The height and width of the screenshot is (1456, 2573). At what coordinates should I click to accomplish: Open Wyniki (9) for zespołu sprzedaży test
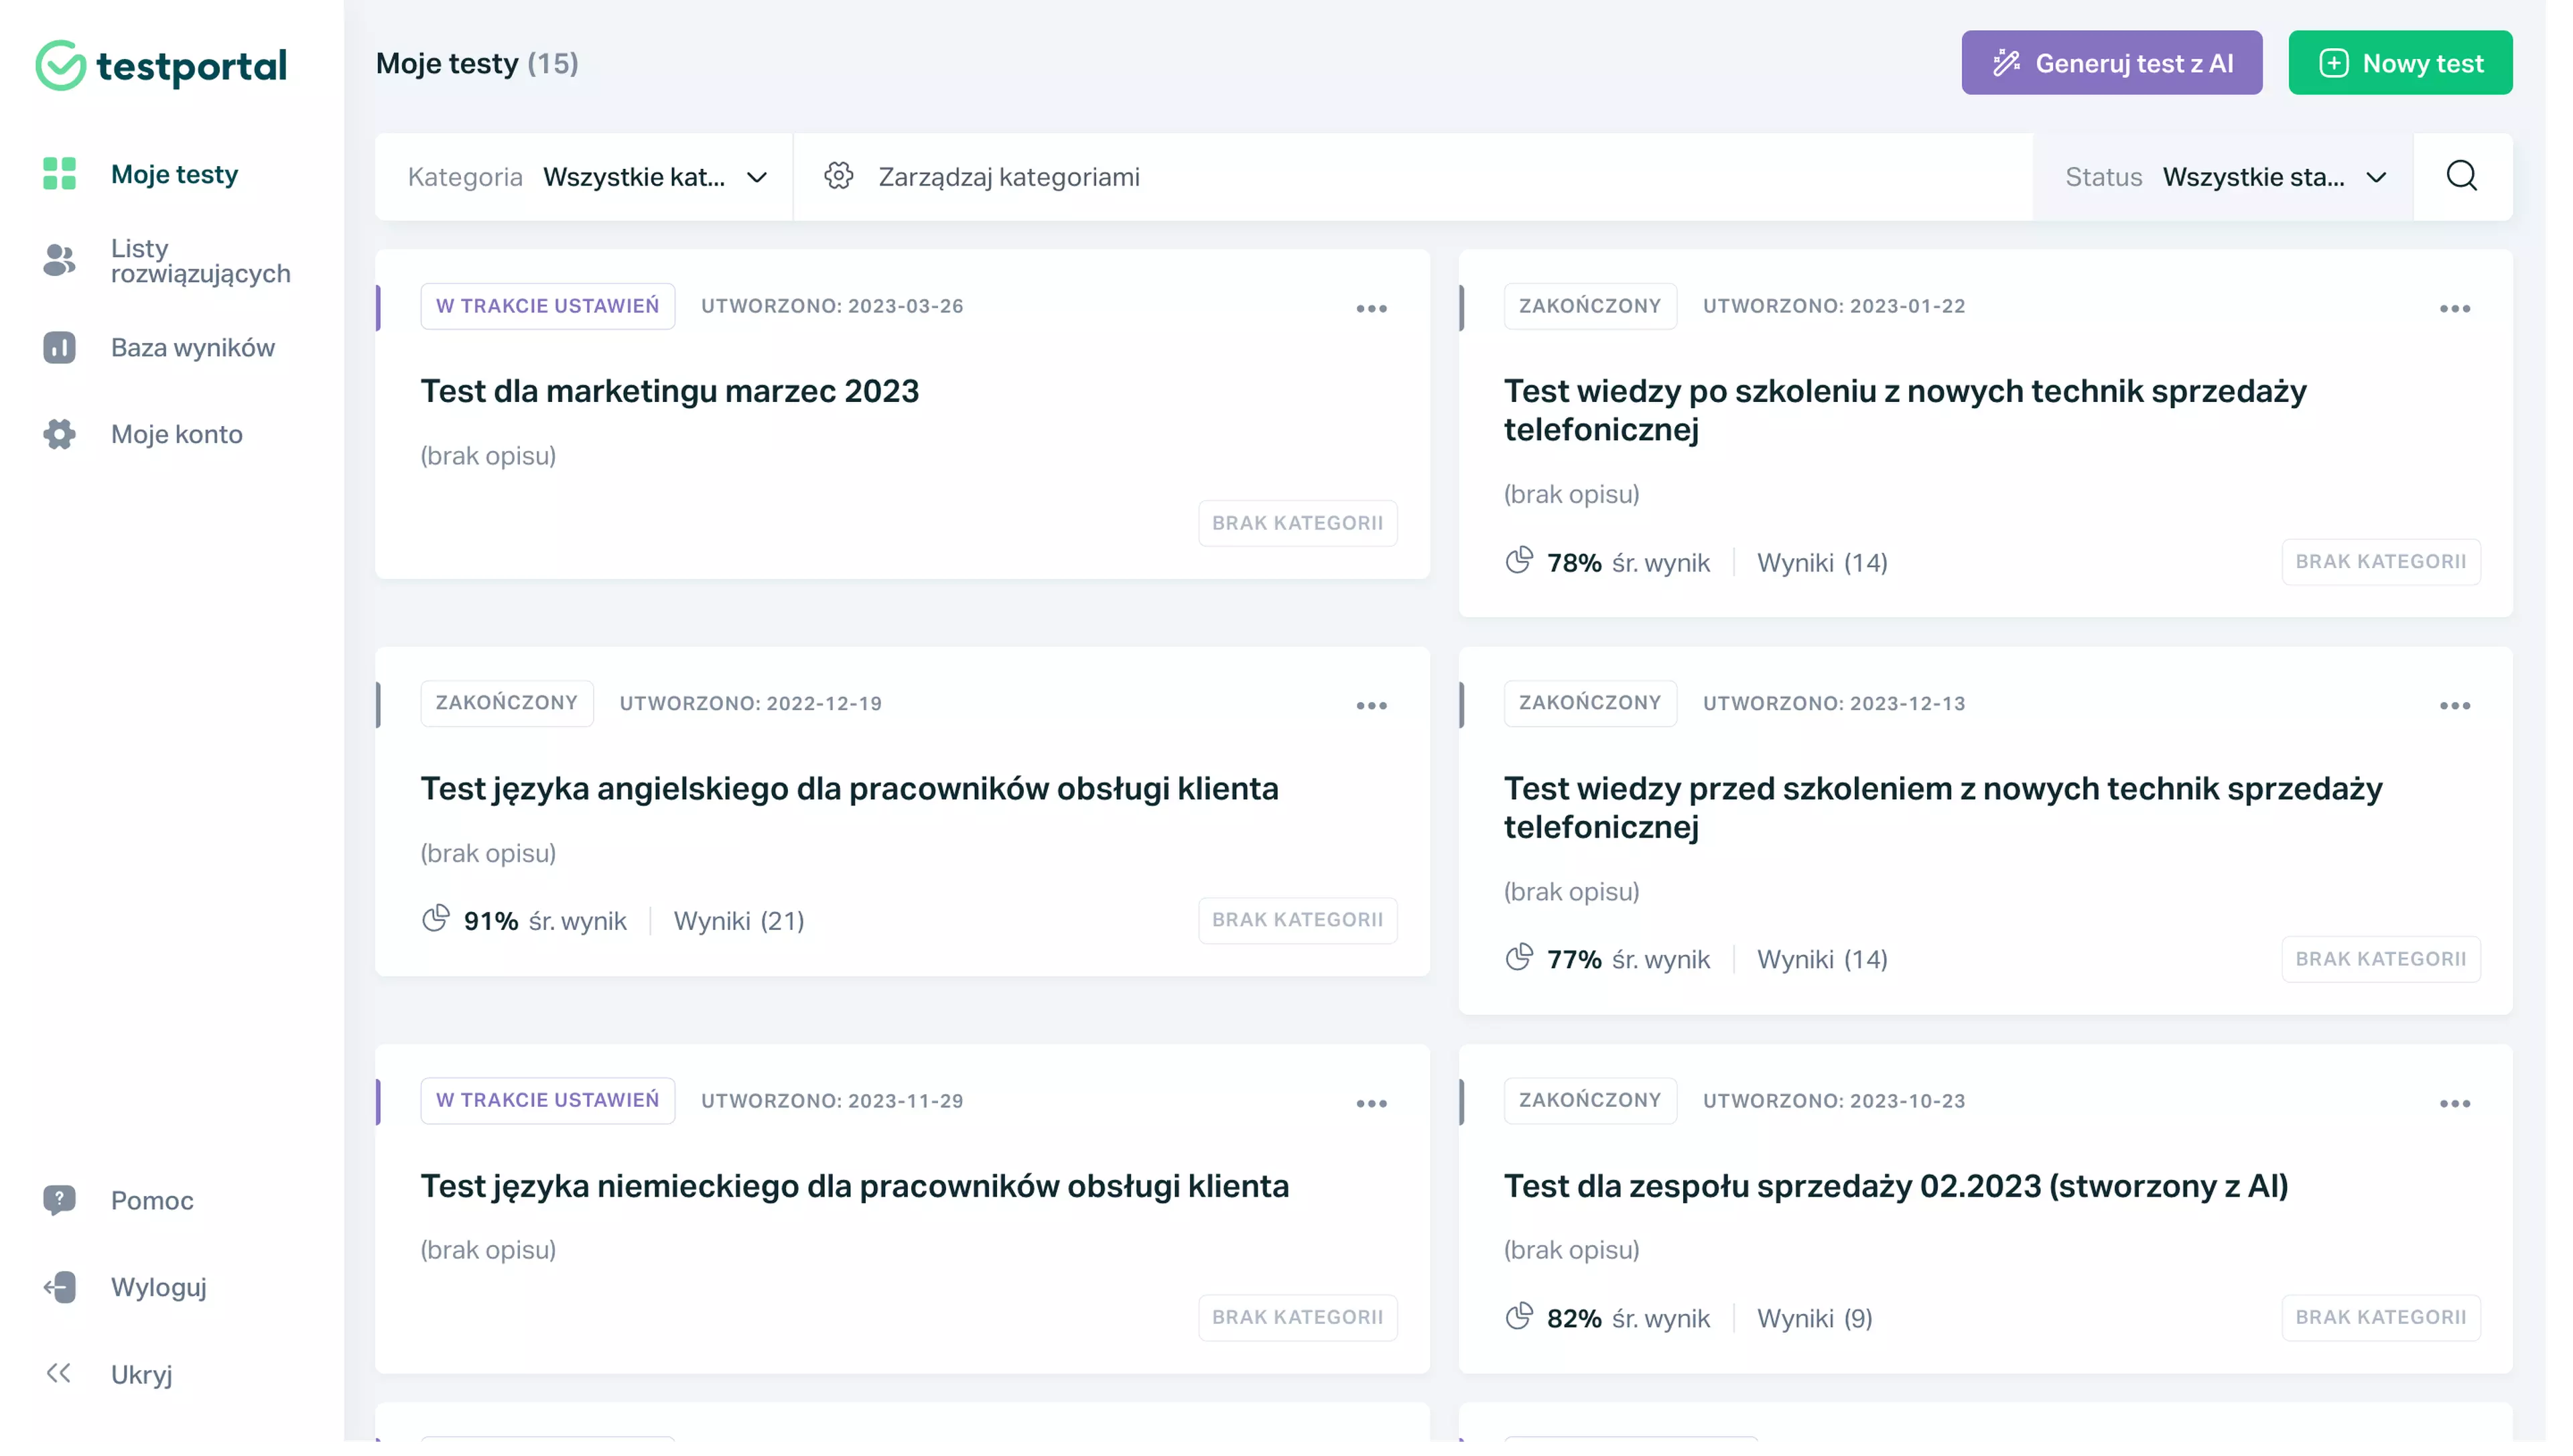(1816, 1319)
